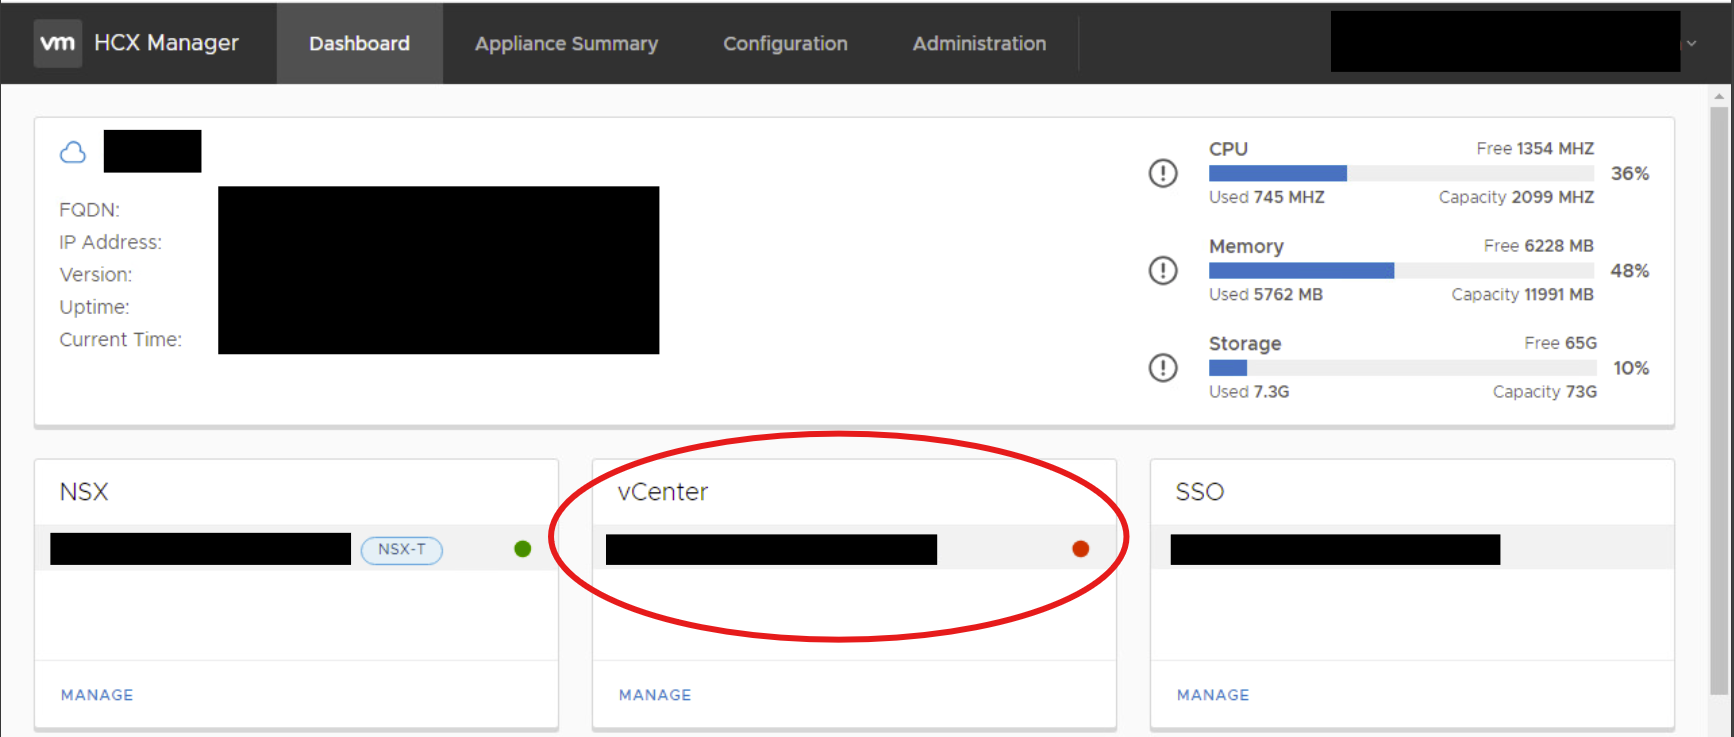Click the VMware vm logo
This screenshot has height=737, width=1734.
tap(58, 43)
